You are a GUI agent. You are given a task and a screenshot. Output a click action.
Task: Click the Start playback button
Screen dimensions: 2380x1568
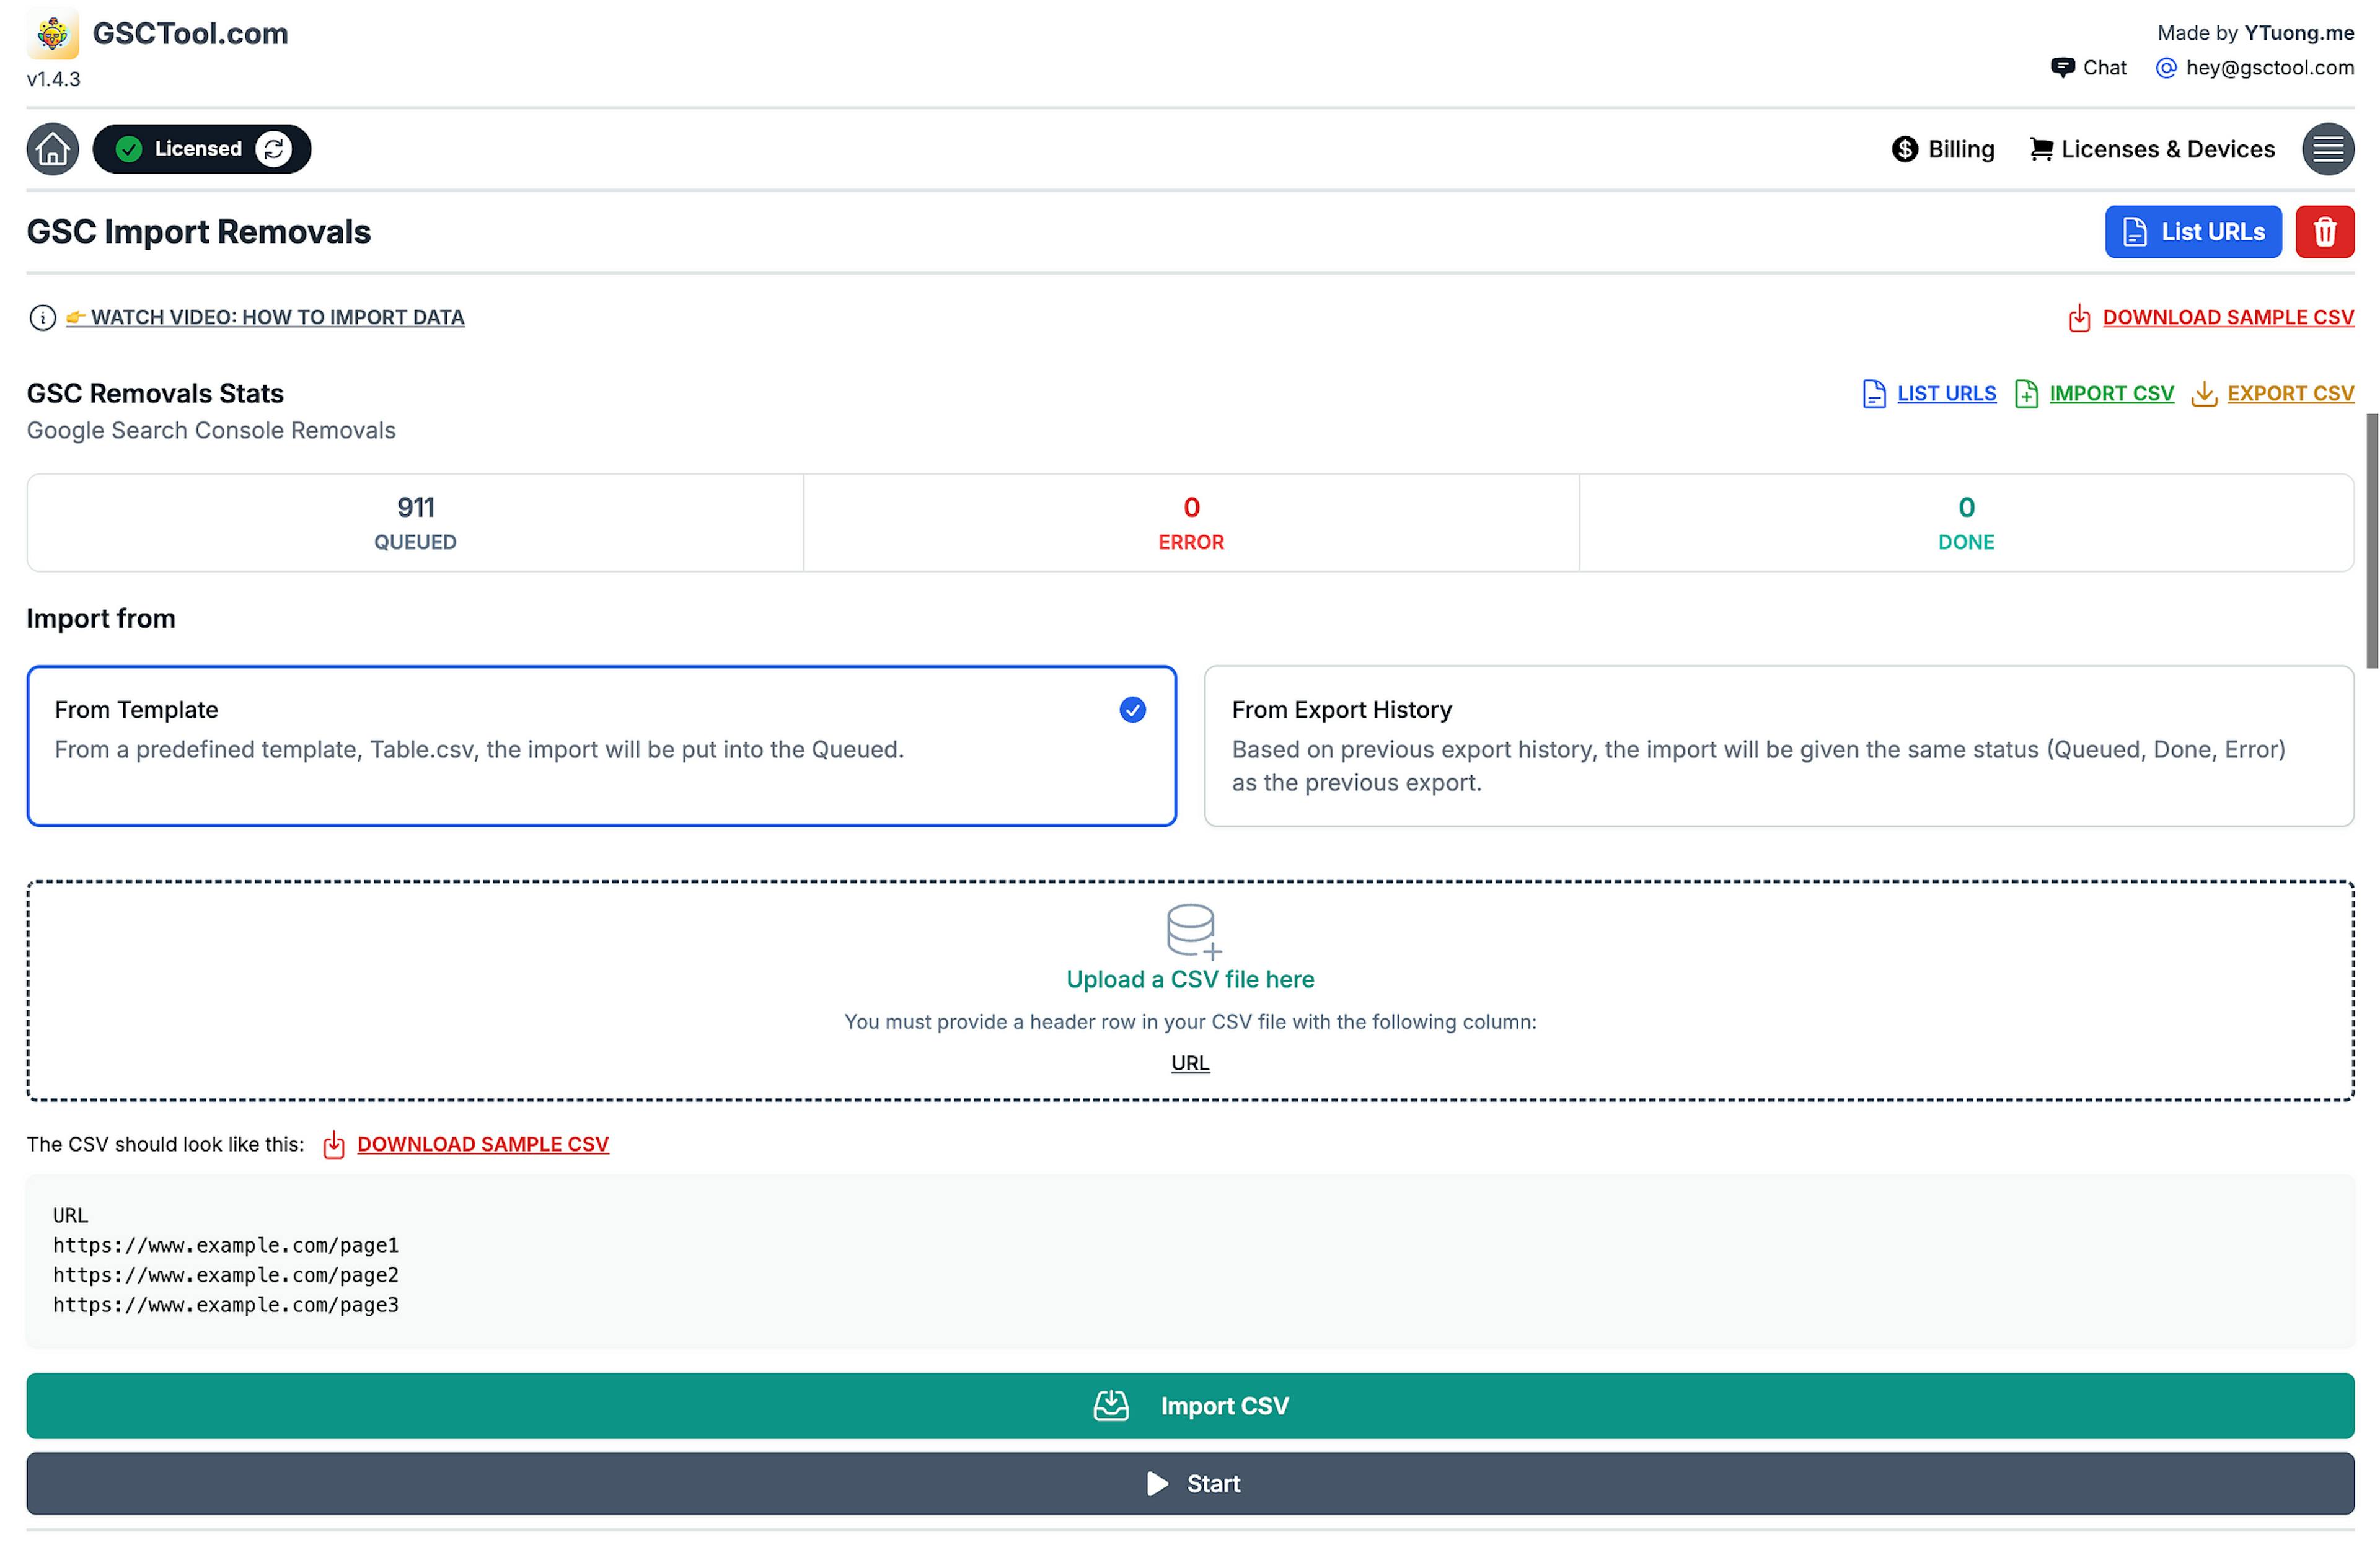tap(1190, 1482)
